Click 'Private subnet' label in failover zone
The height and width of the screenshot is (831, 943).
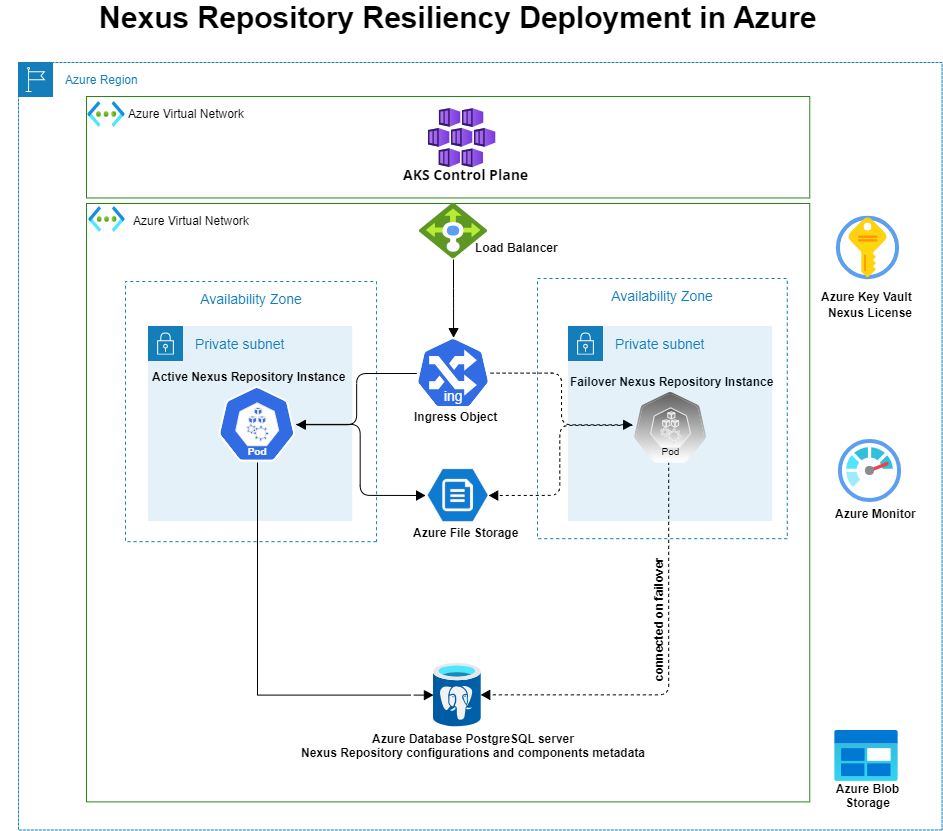coord(659,344)
